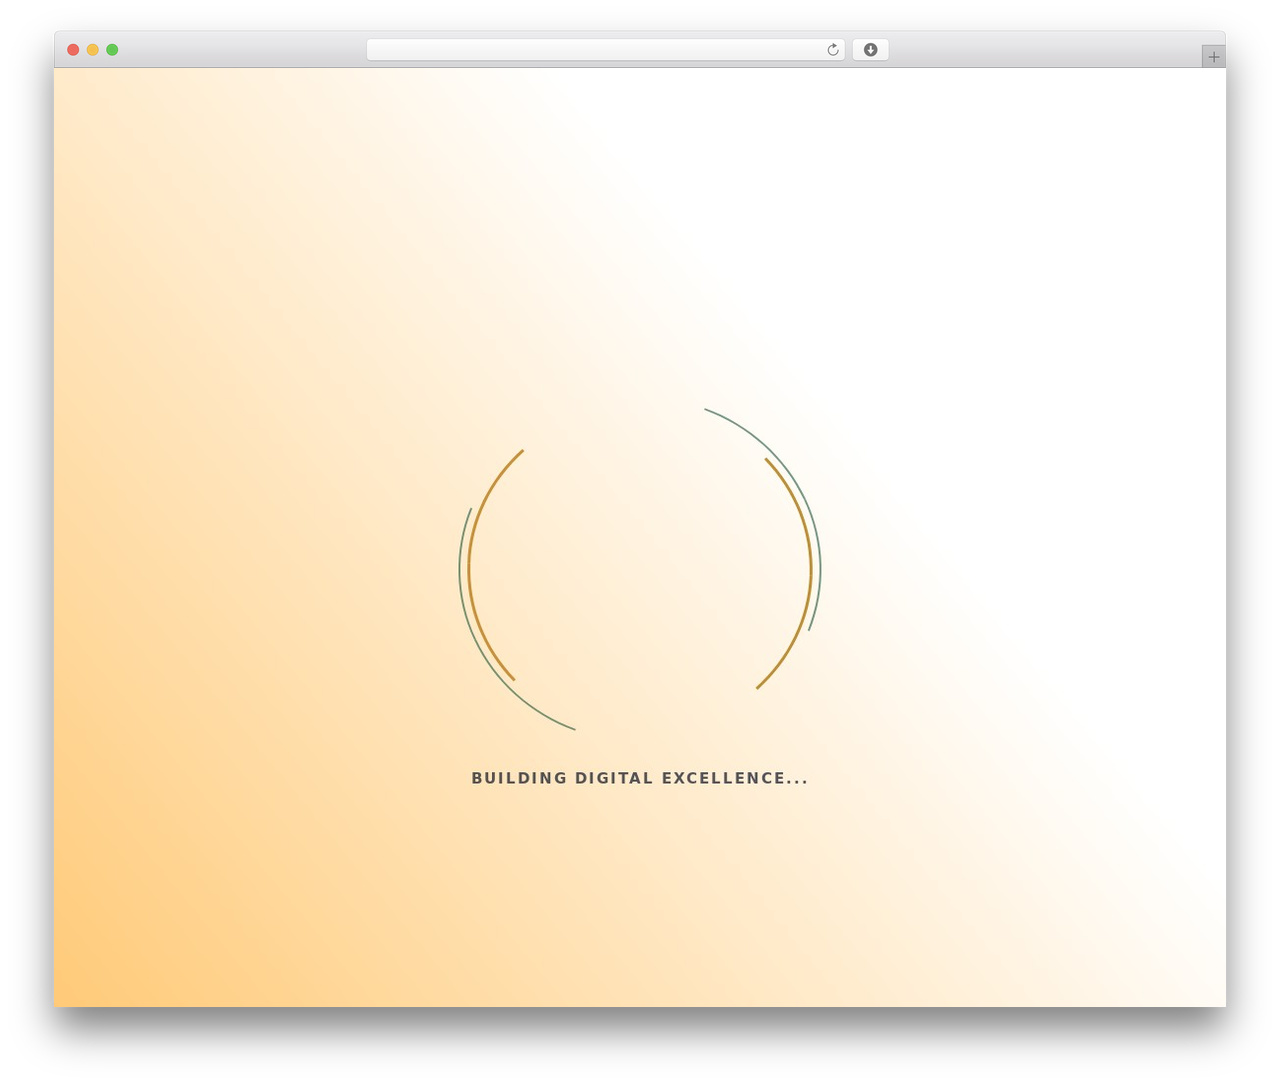Click the 'BUILDING DIGITAL EXCELLENCE...' loading text

[x=640, y=778]
